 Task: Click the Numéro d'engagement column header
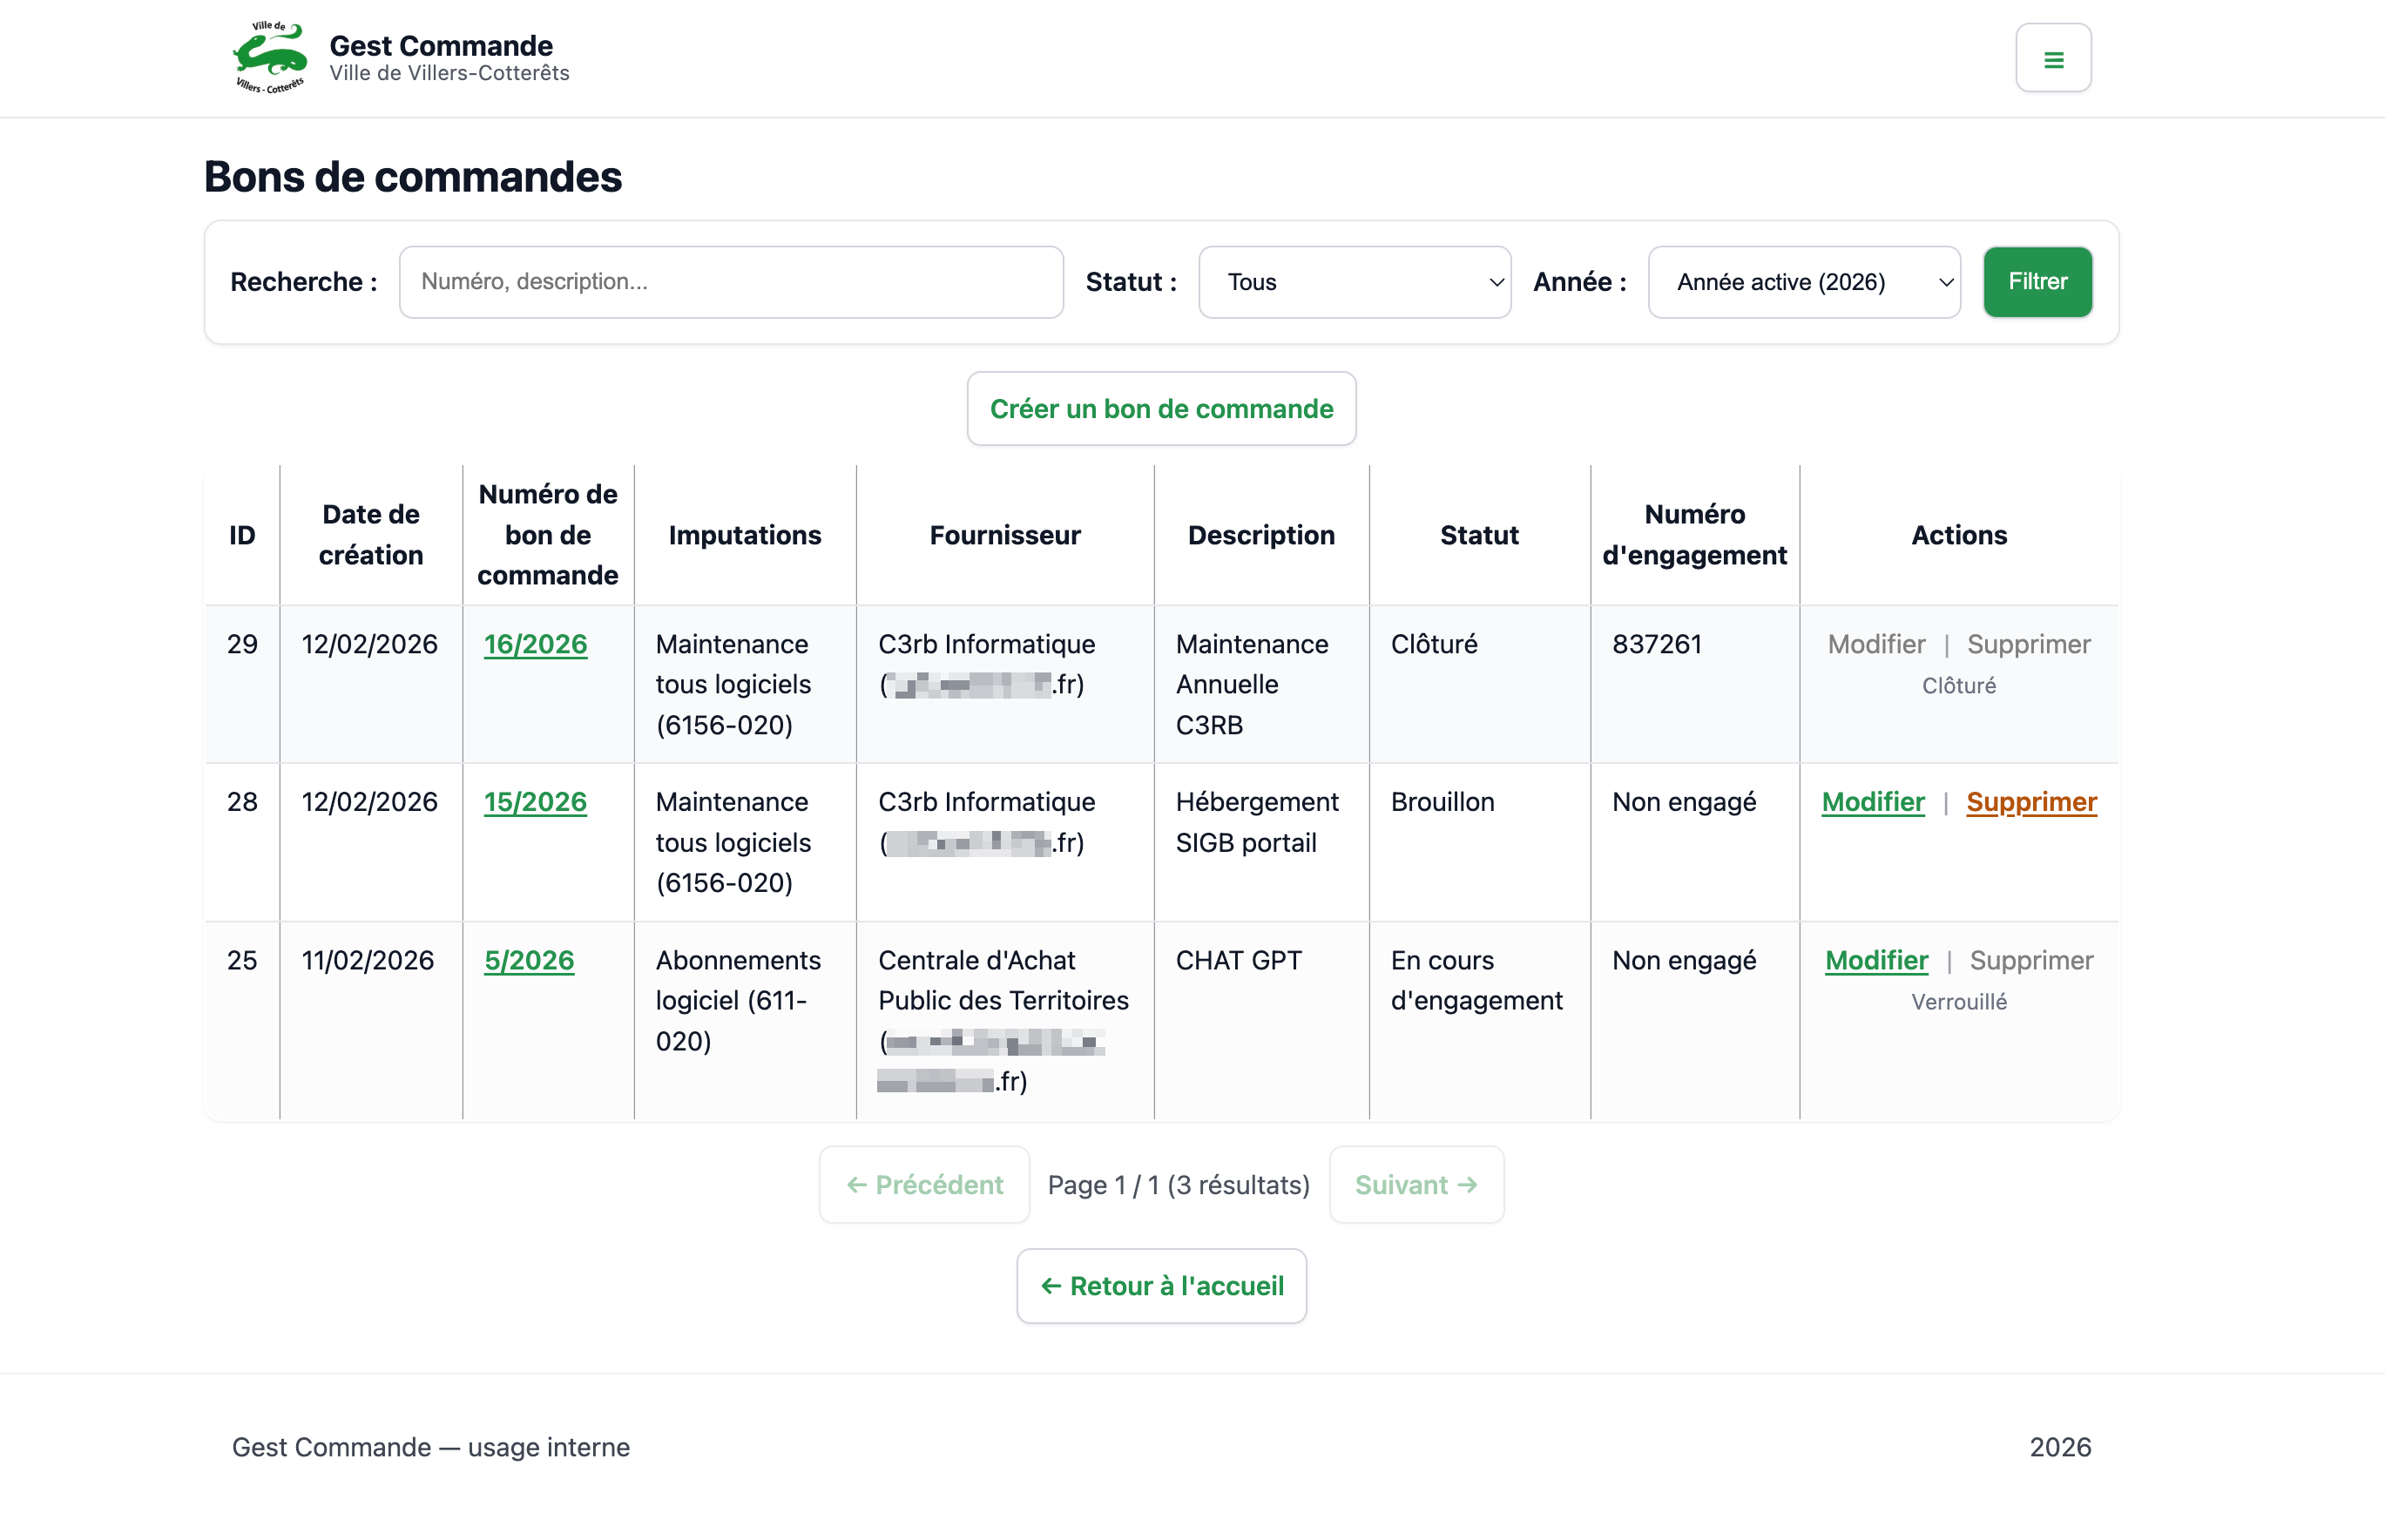[1693, 535]
